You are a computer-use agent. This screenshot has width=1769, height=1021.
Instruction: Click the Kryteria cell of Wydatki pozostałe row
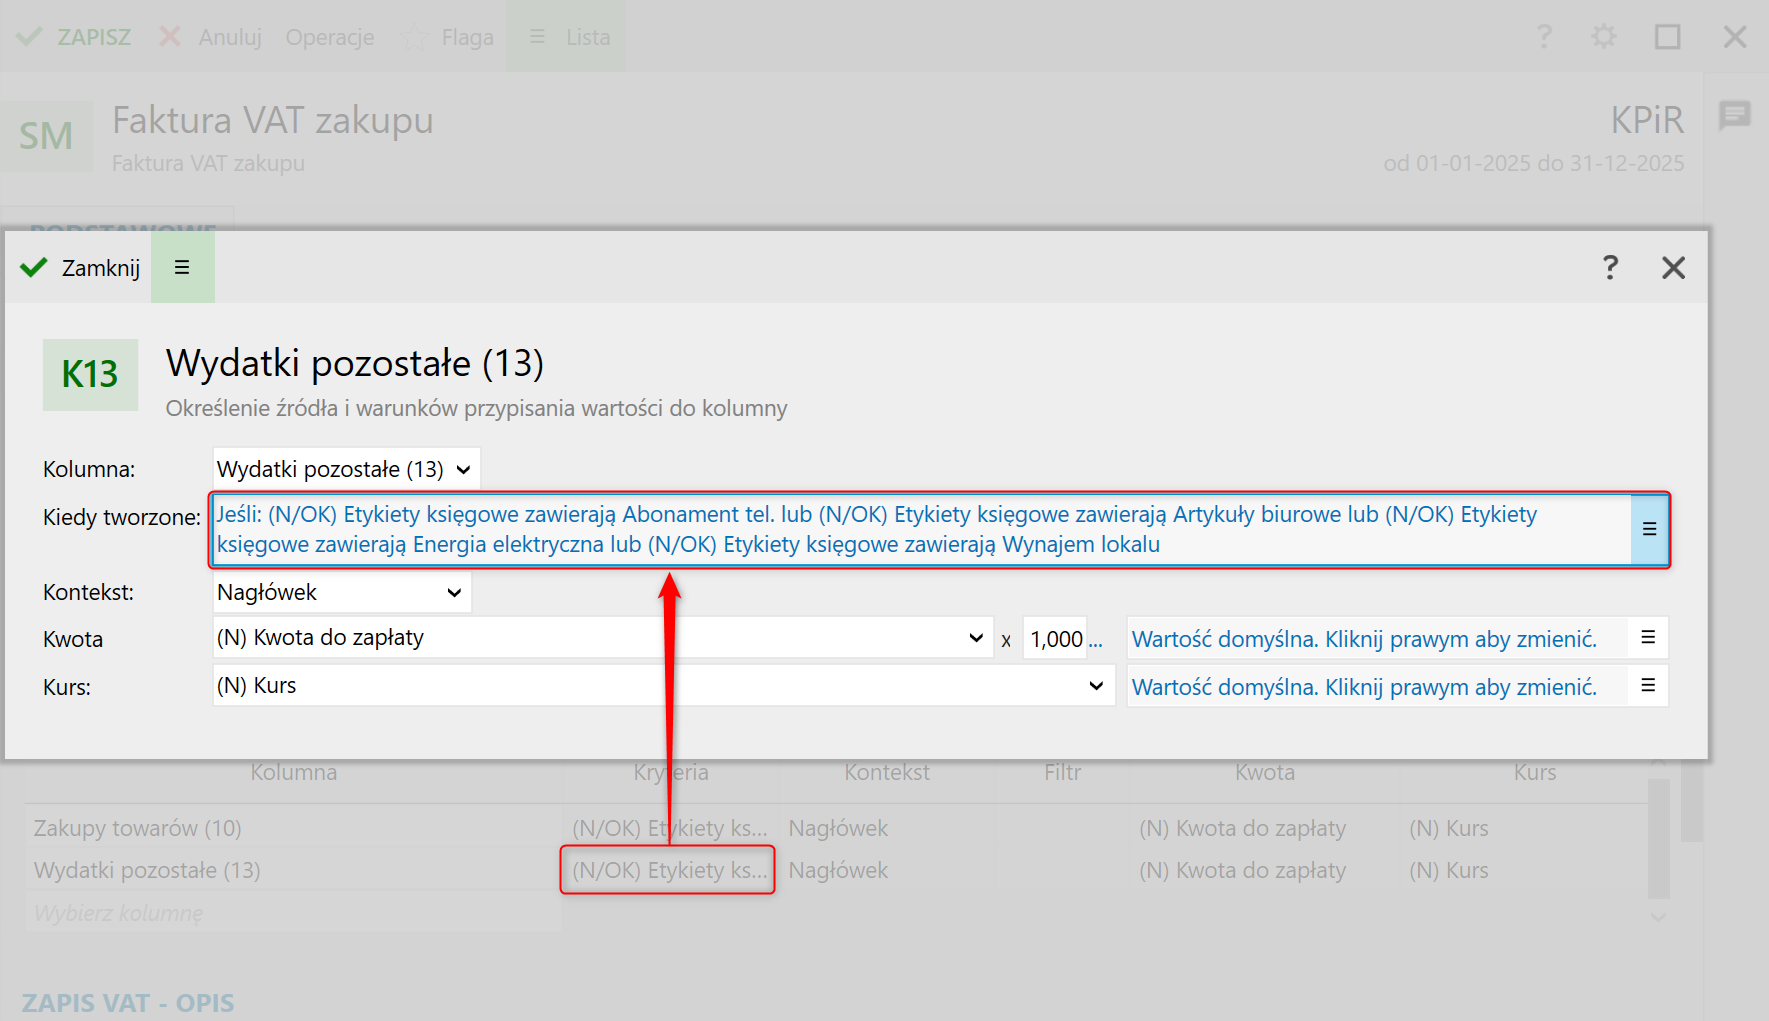coord(669,870)
